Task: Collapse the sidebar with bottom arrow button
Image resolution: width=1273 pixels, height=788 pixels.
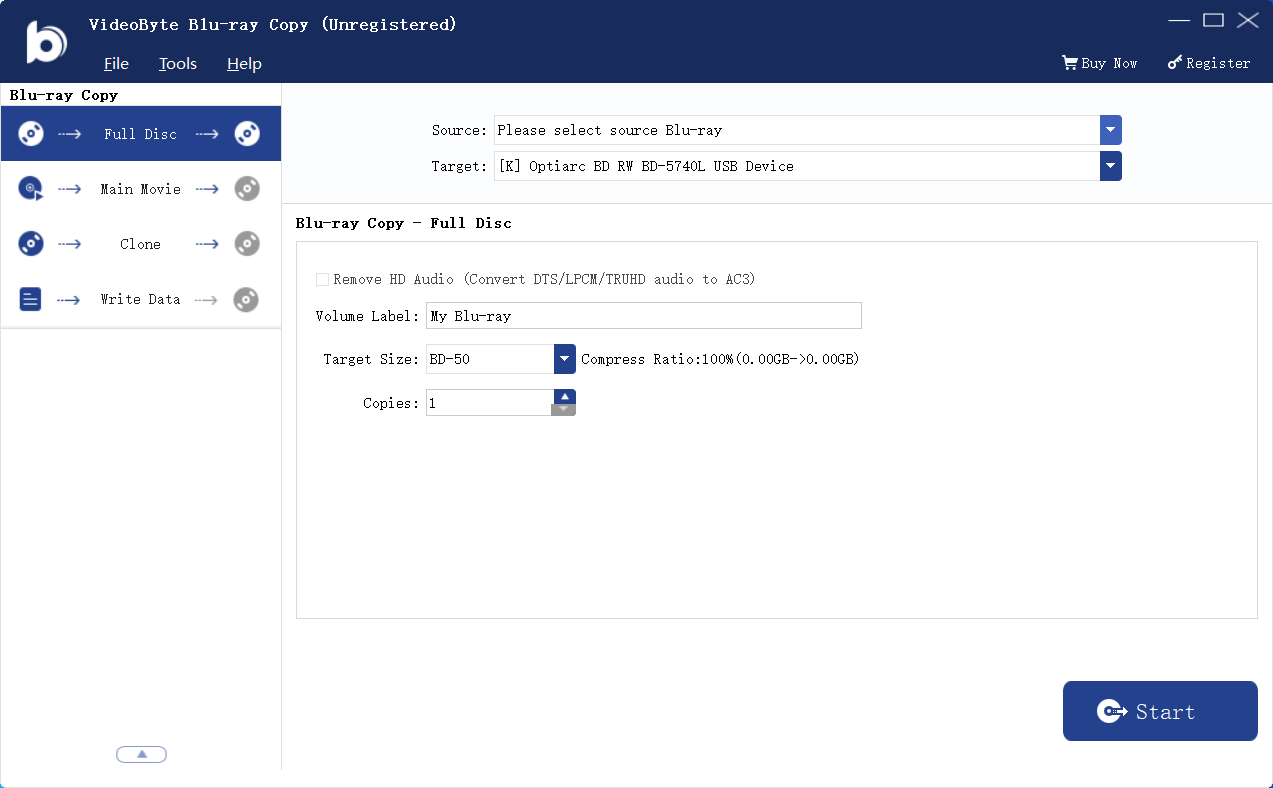Action: (141, 755)
